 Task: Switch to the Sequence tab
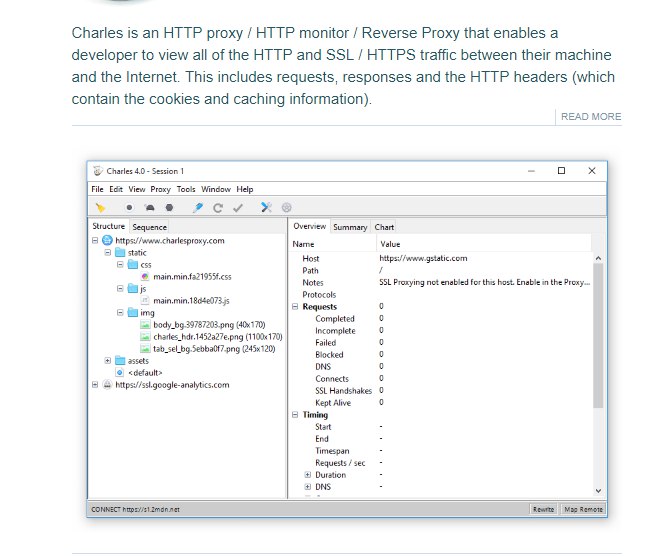(x=149, y=227)
